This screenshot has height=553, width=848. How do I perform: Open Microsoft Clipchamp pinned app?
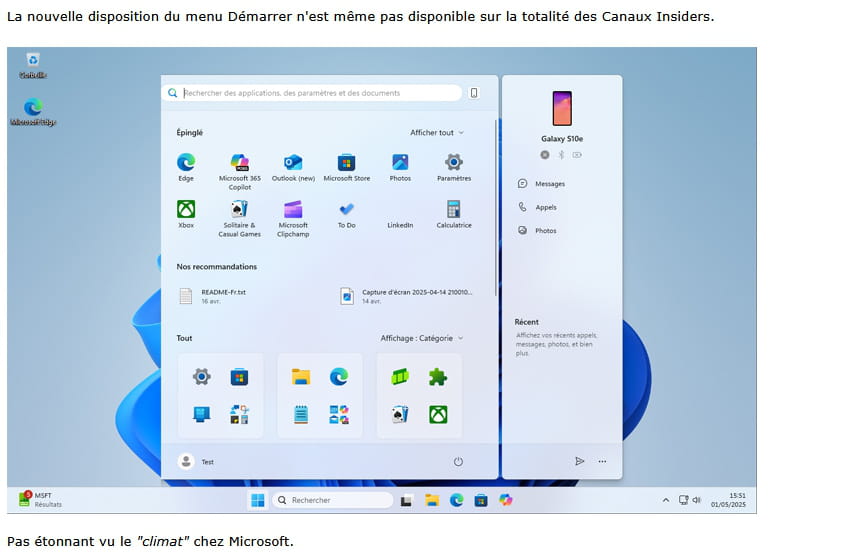(293, 218)
